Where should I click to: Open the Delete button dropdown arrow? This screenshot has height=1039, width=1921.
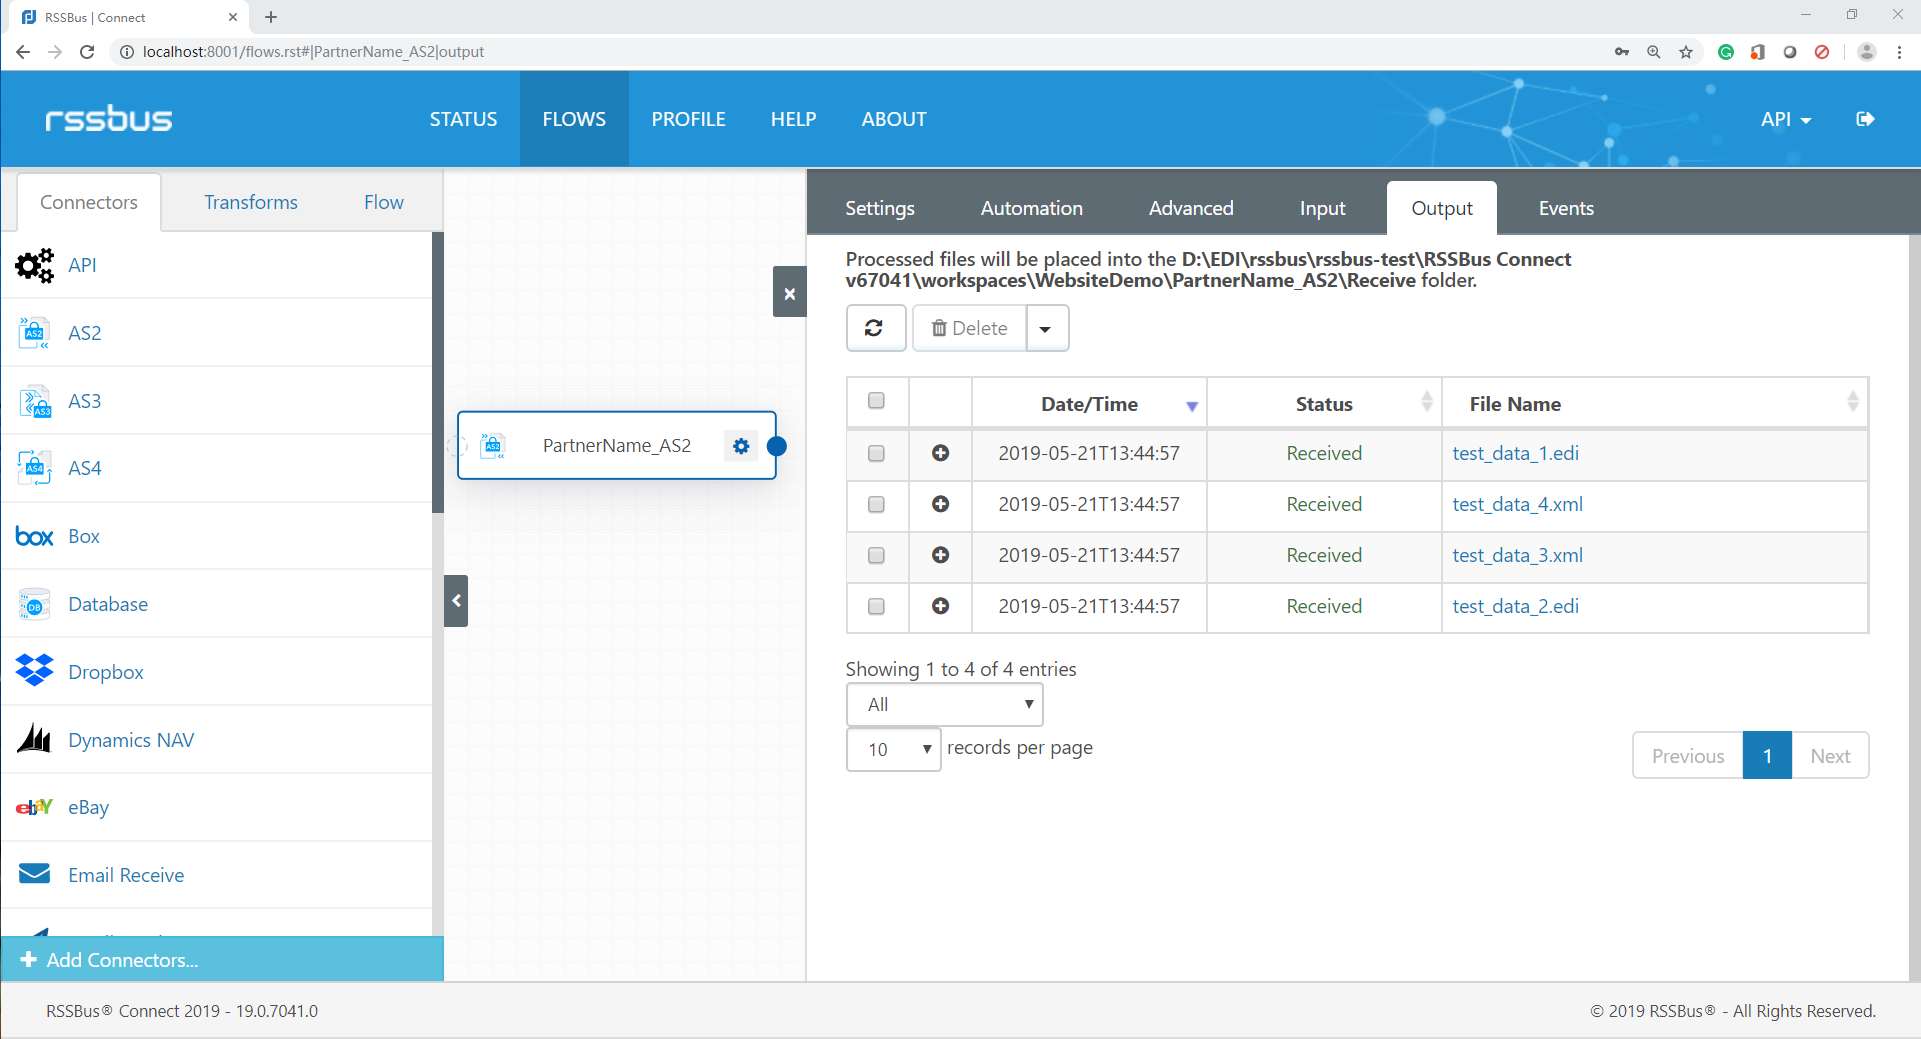1046,329
